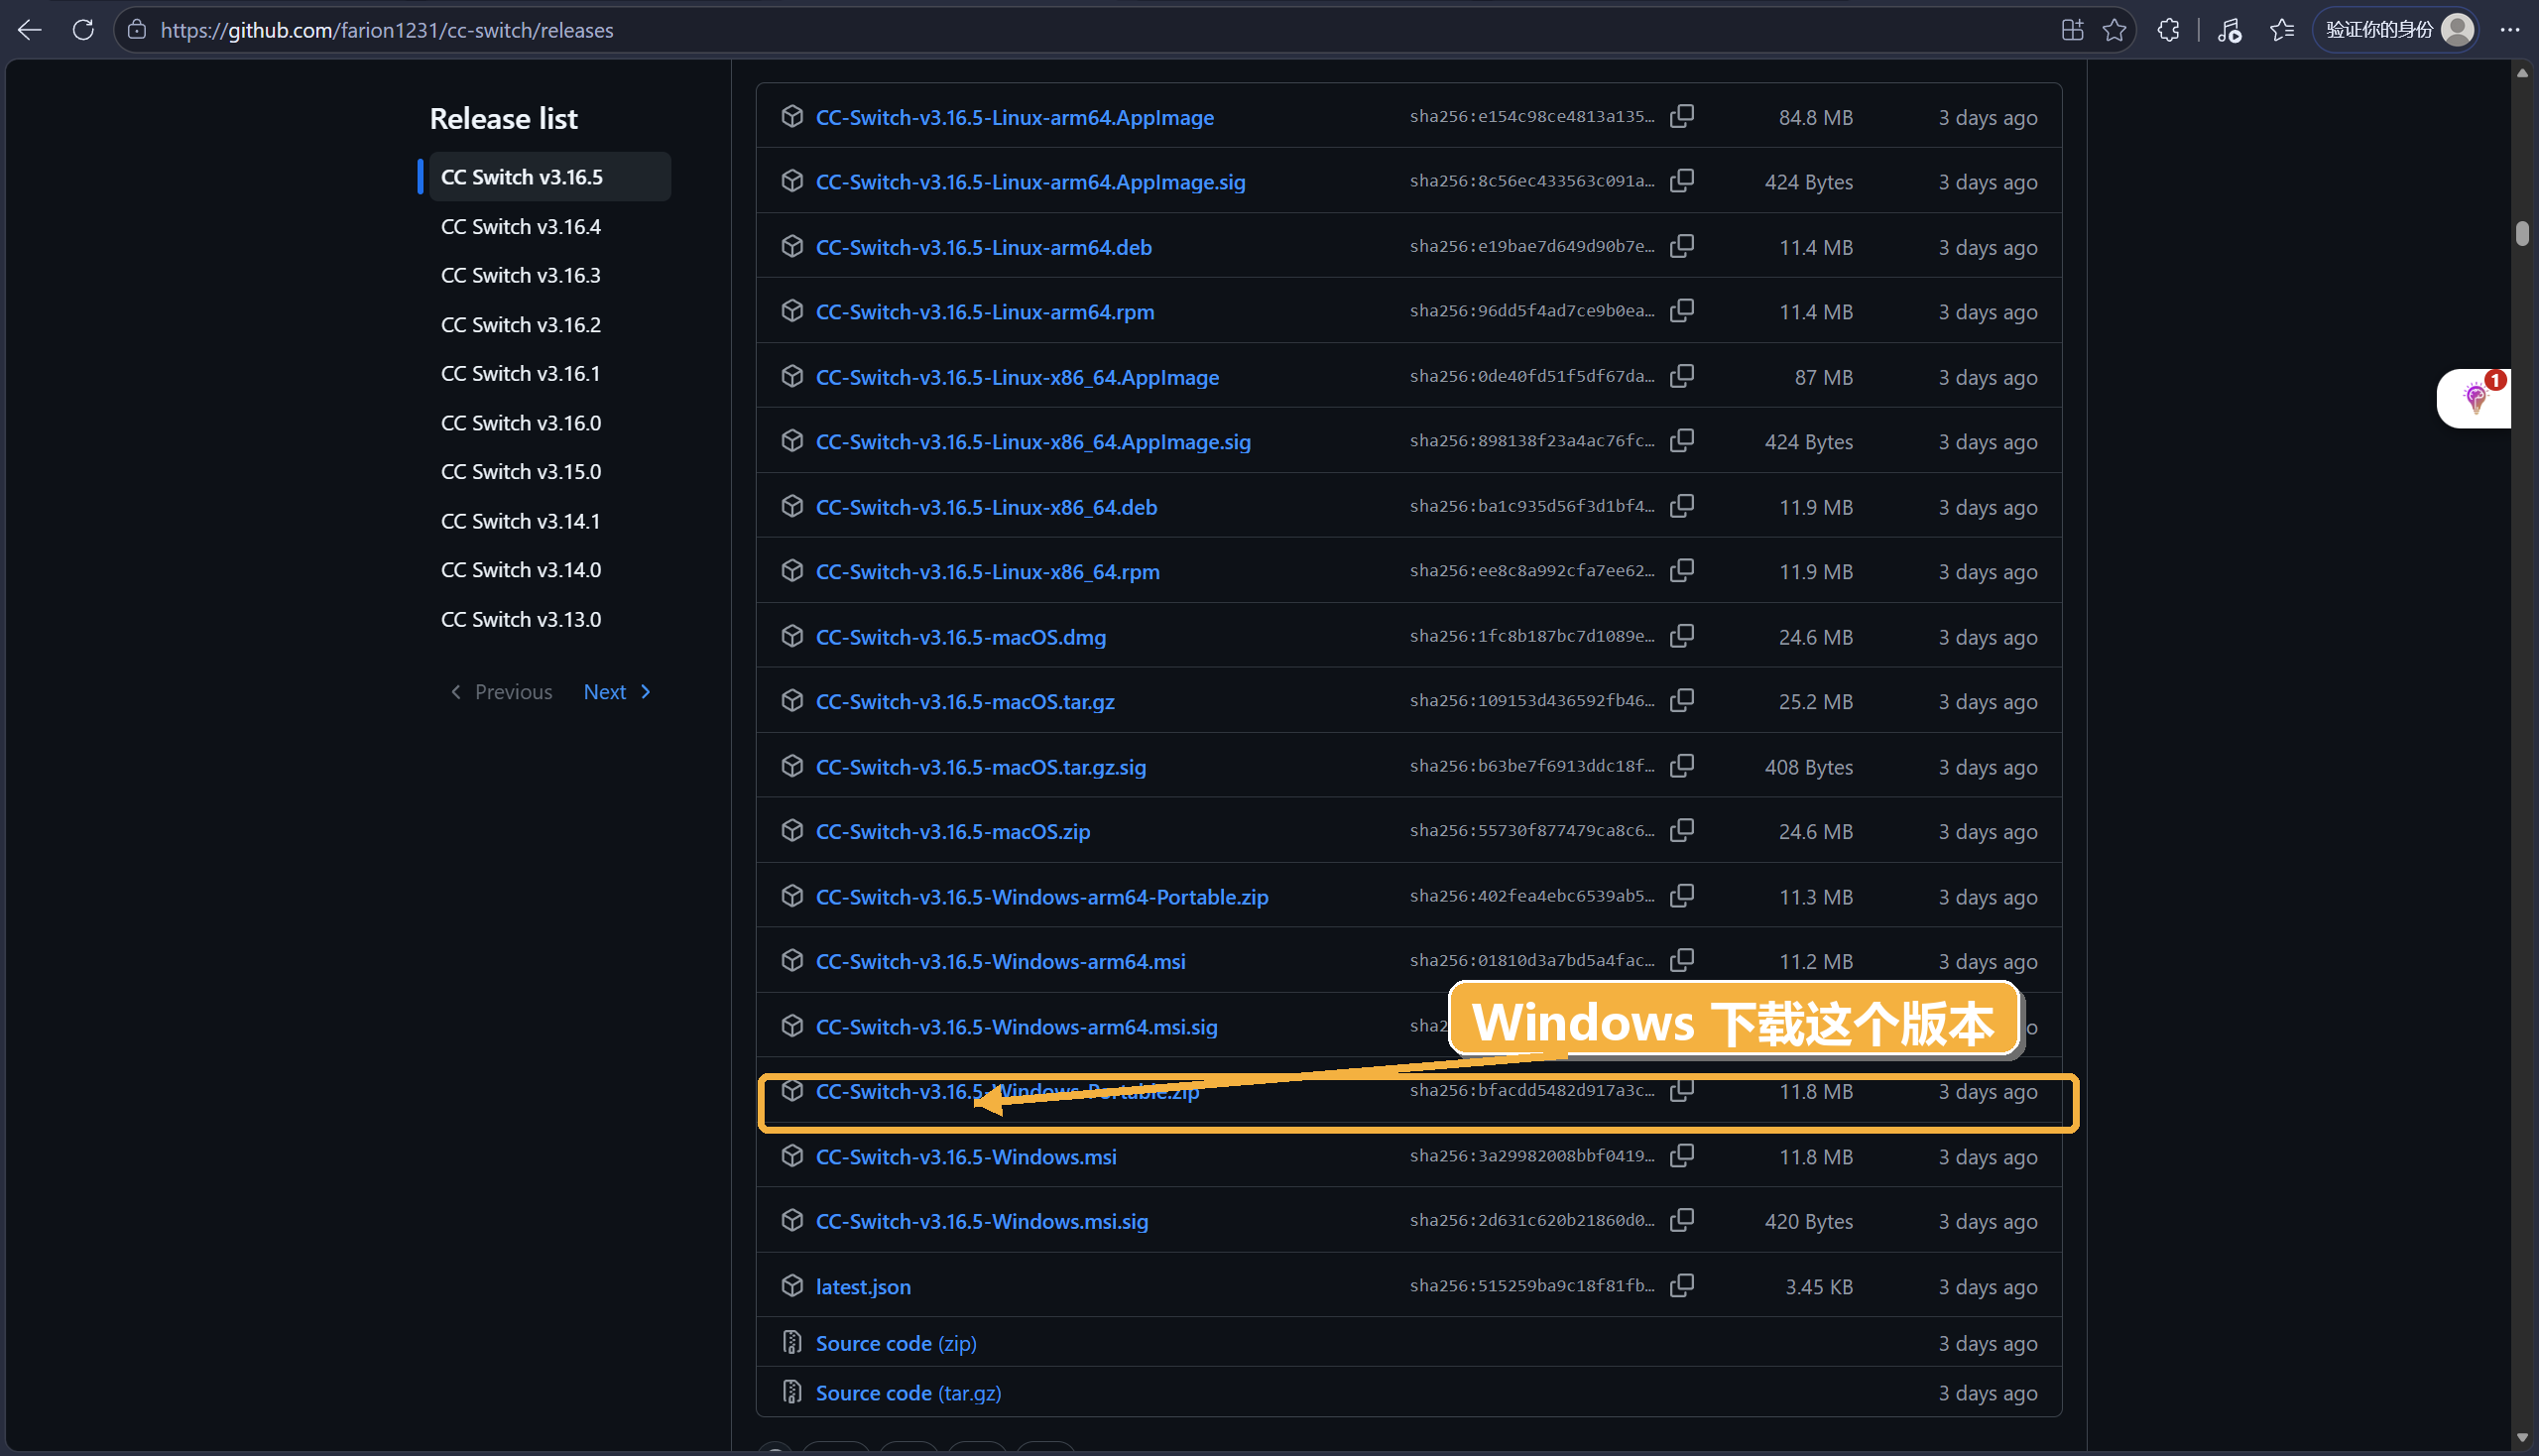This screenshot has width=2539, height=1456.
Task: Download Source code (zip)
Action: click(x=896, y=1343)
